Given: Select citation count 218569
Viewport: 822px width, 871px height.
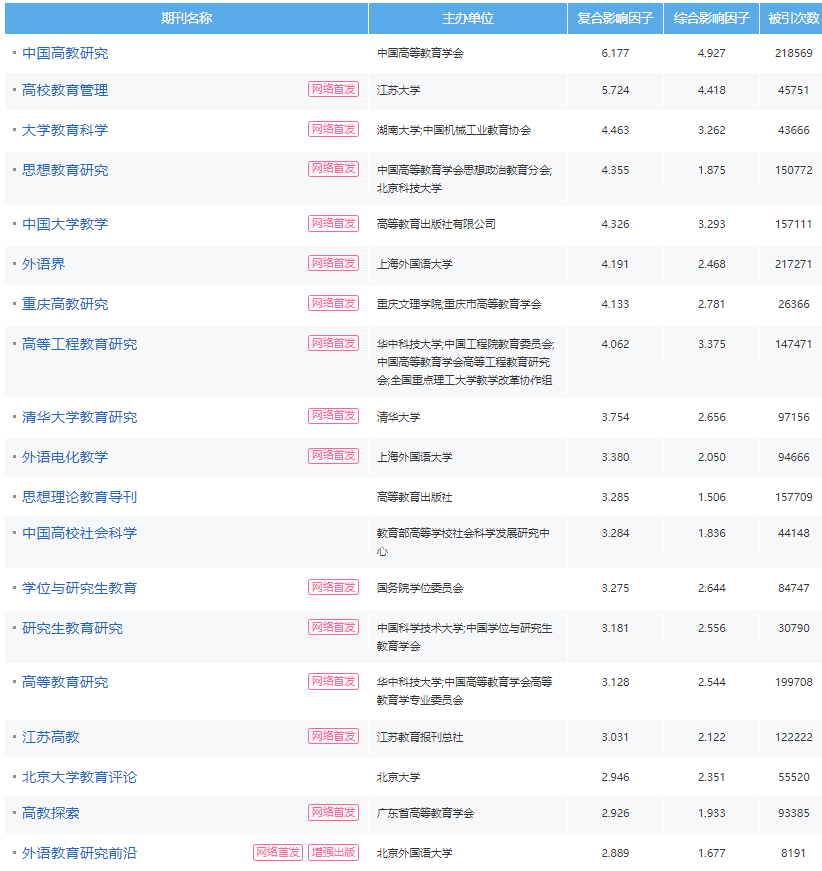Looking at the screenshot, I should pos(794,53).
